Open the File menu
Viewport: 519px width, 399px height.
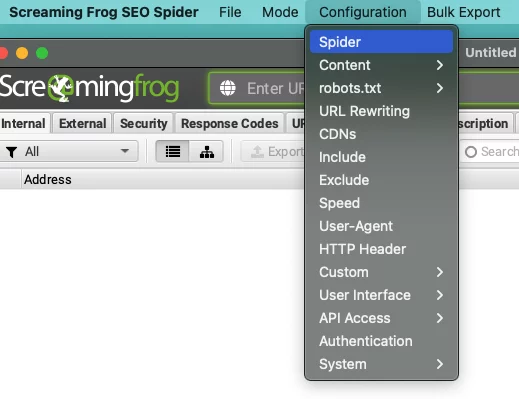tap(230, 12)
